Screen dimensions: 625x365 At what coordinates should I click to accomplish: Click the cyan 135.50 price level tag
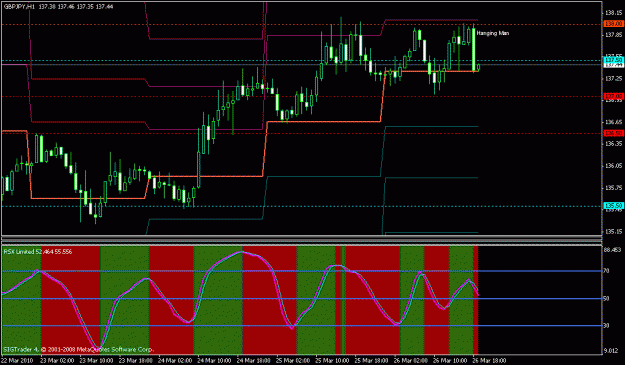click(x=613, y=206)
